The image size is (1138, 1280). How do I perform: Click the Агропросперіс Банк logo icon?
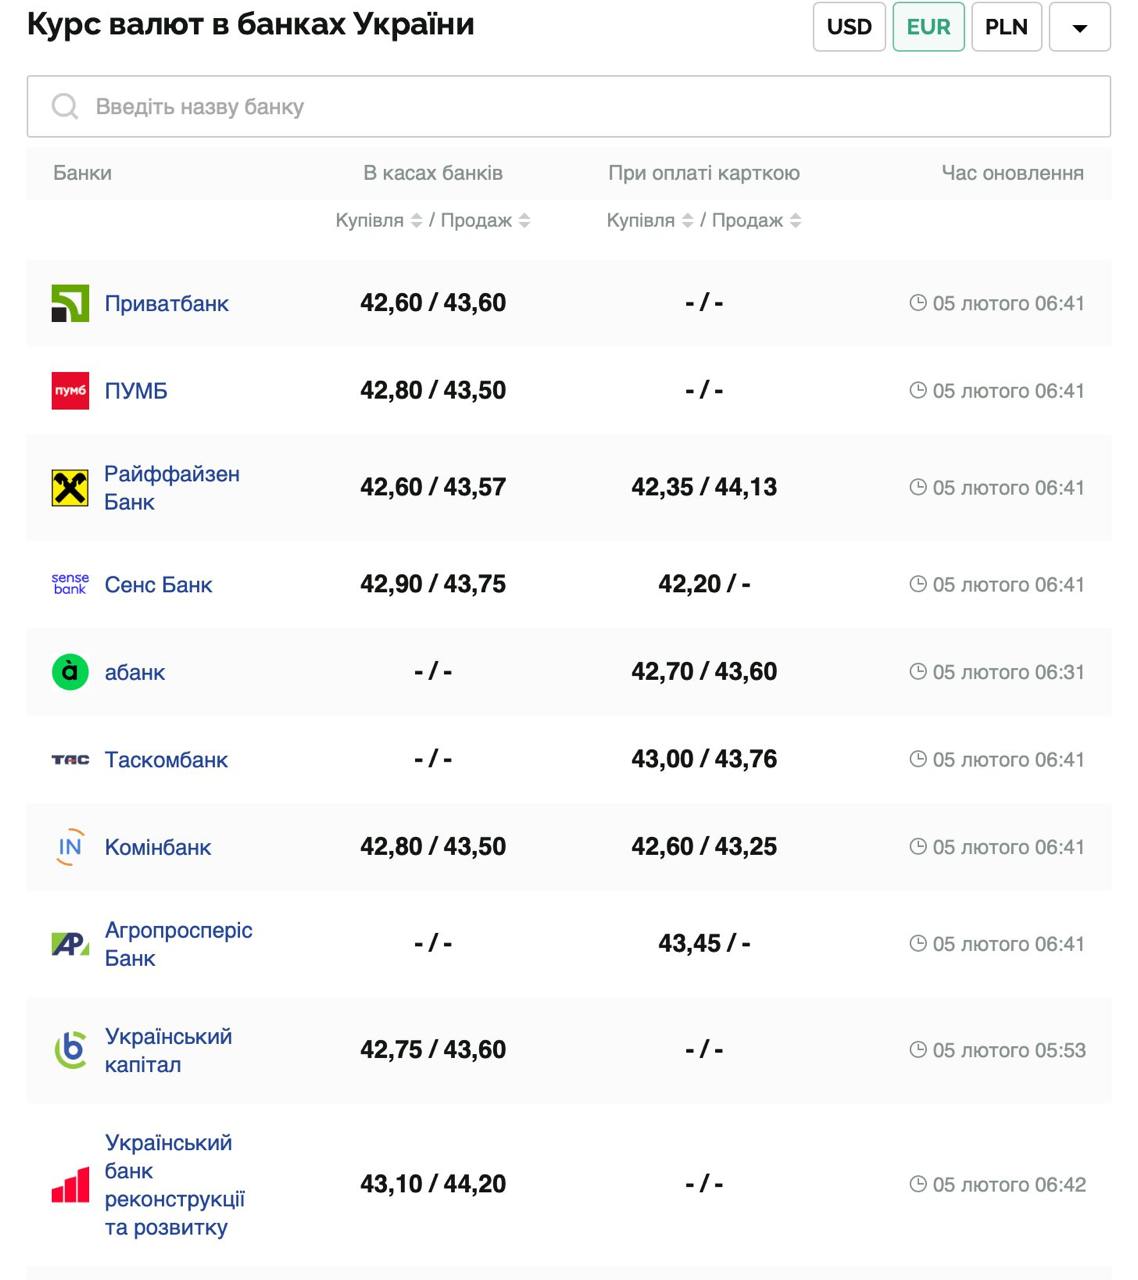point(70,944)
